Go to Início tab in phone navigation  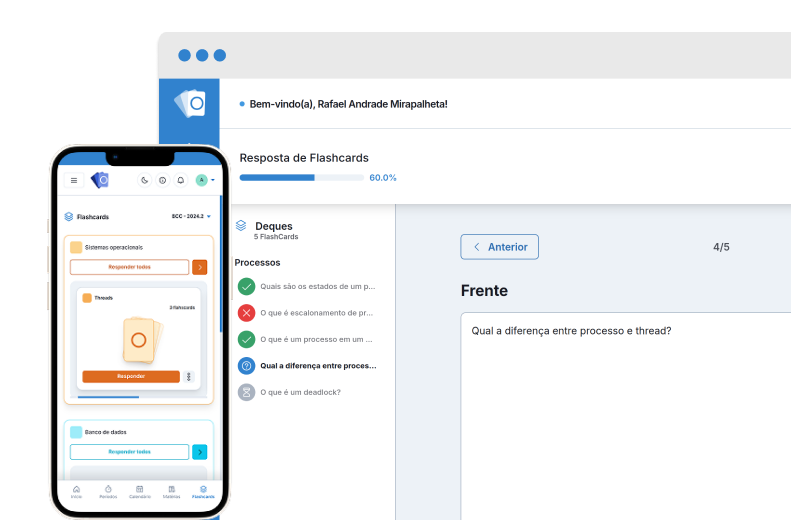76,491
